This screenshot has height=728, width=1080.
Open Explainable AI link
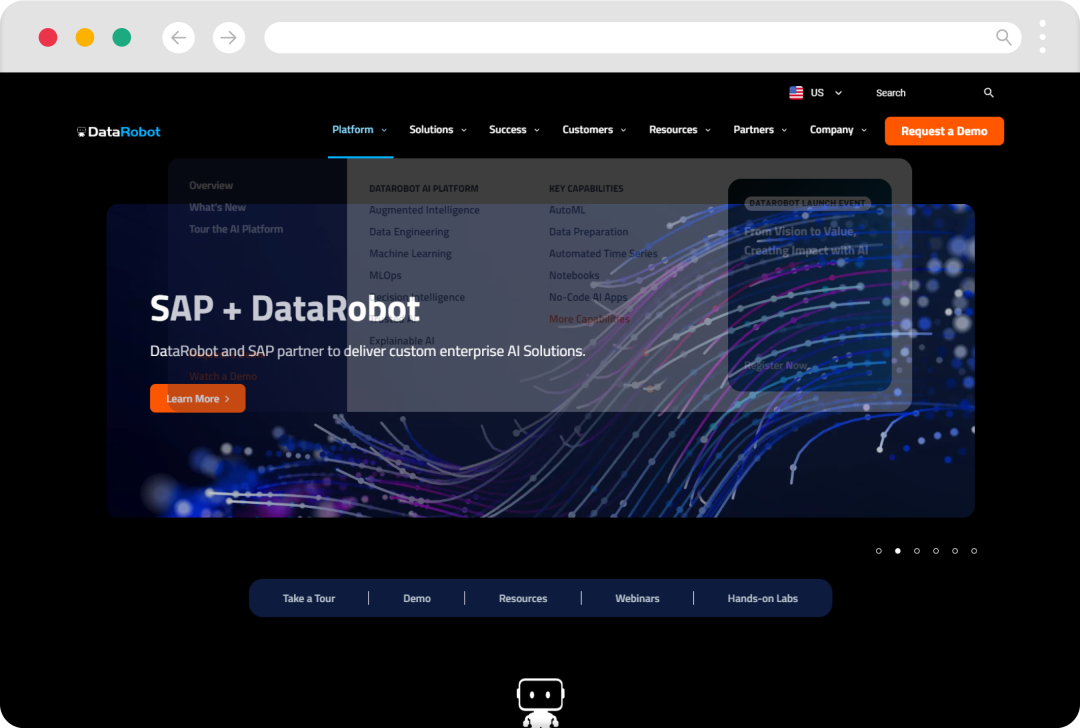402,341
